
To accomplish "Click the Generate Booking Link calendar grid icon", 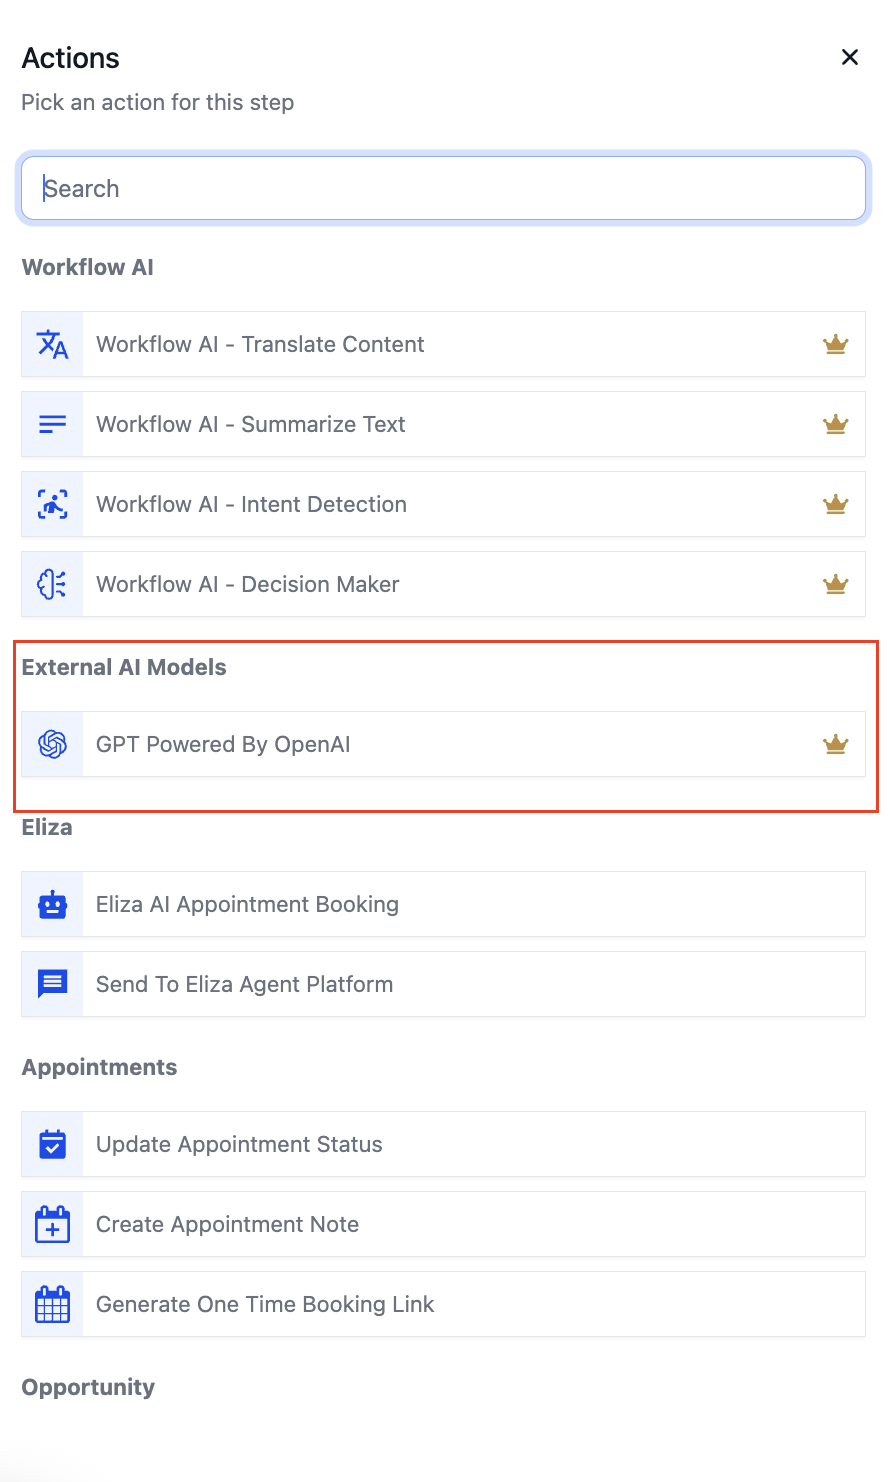I will click(53, 1304).
